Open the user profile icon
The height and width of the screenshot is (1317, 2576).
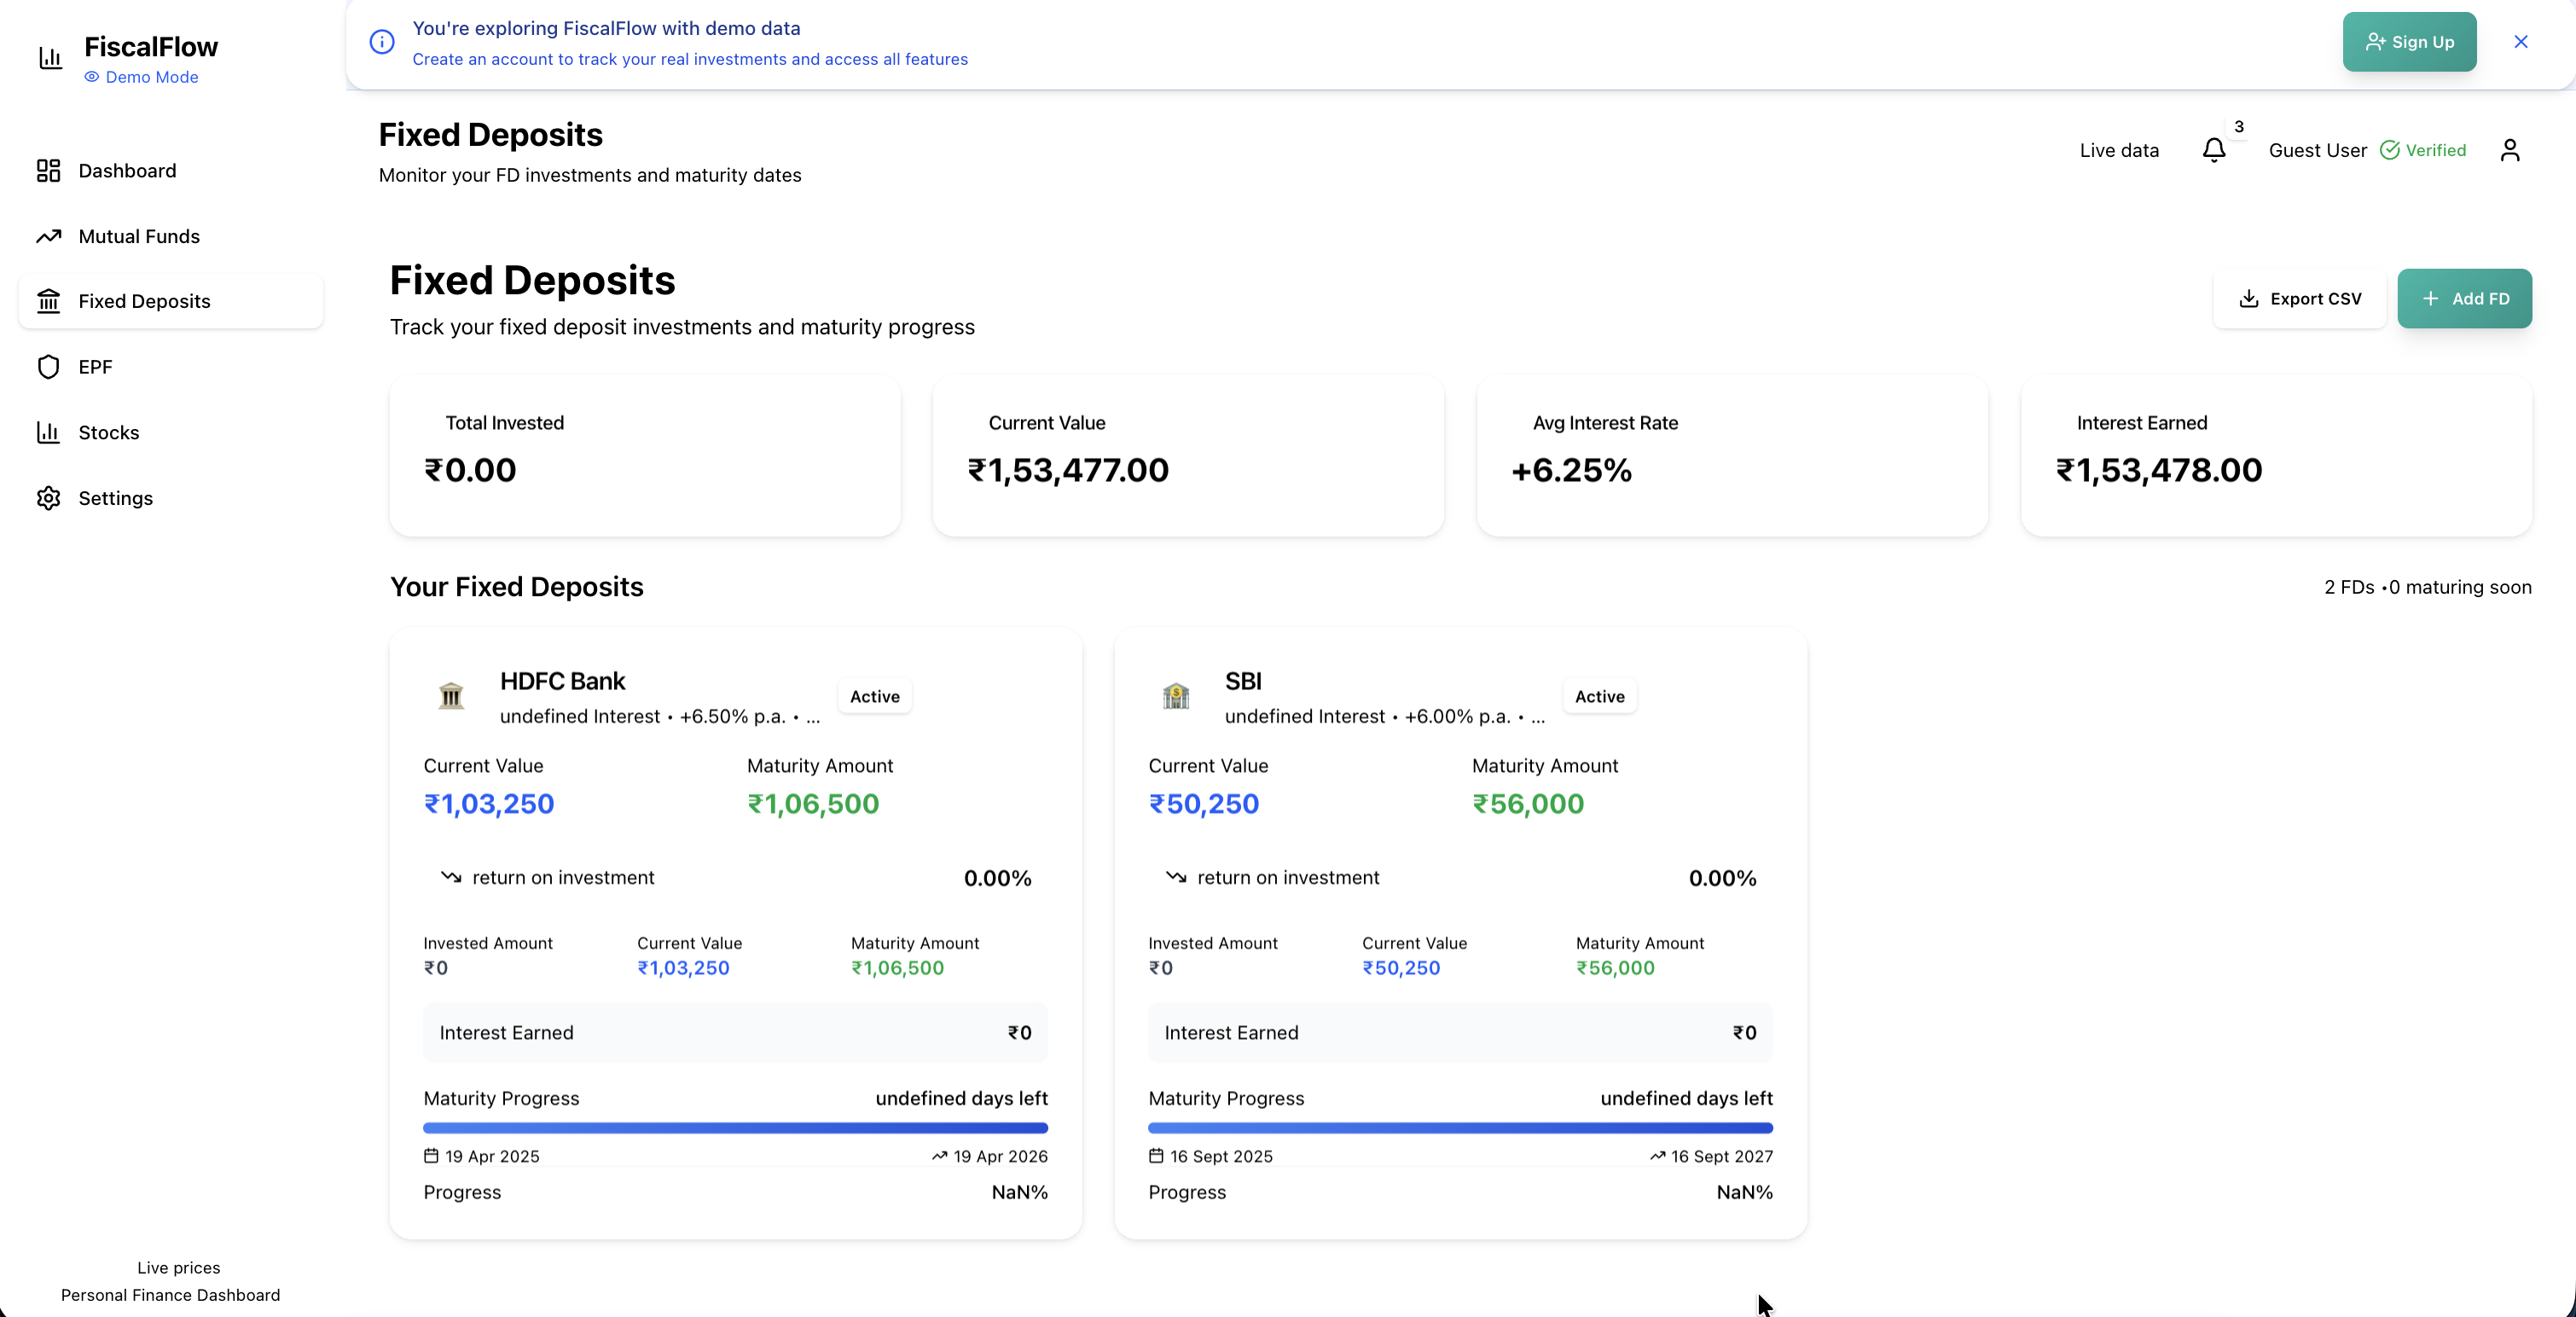[x=2509, y=150]
